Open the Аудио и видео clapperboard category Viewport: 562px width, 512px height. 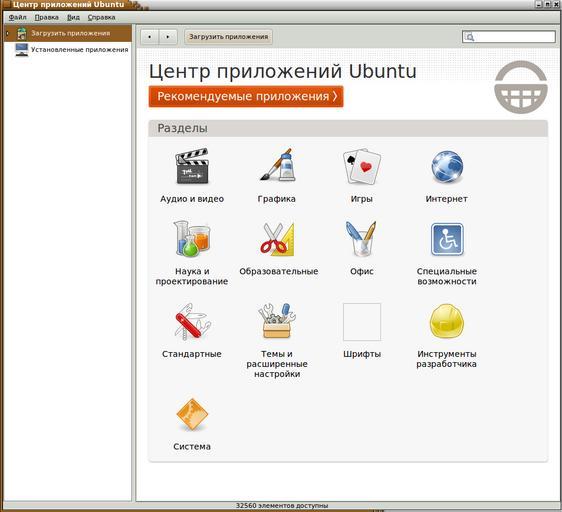click(192, 166)
